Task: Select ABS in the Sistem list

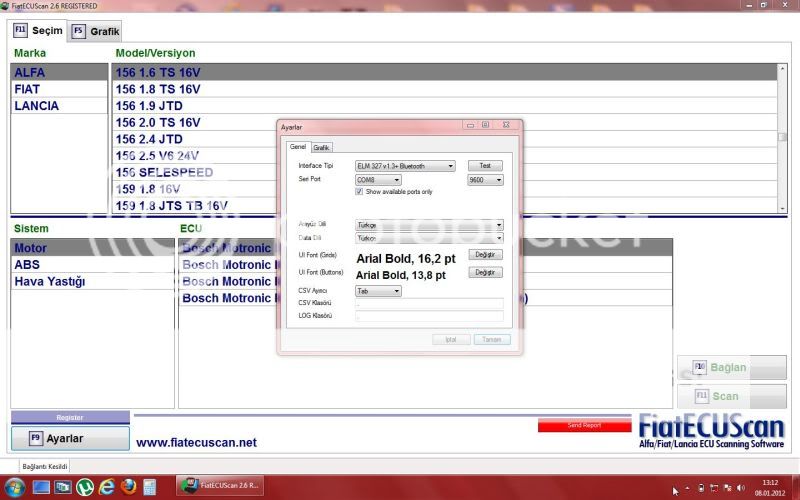Action: 92,265
